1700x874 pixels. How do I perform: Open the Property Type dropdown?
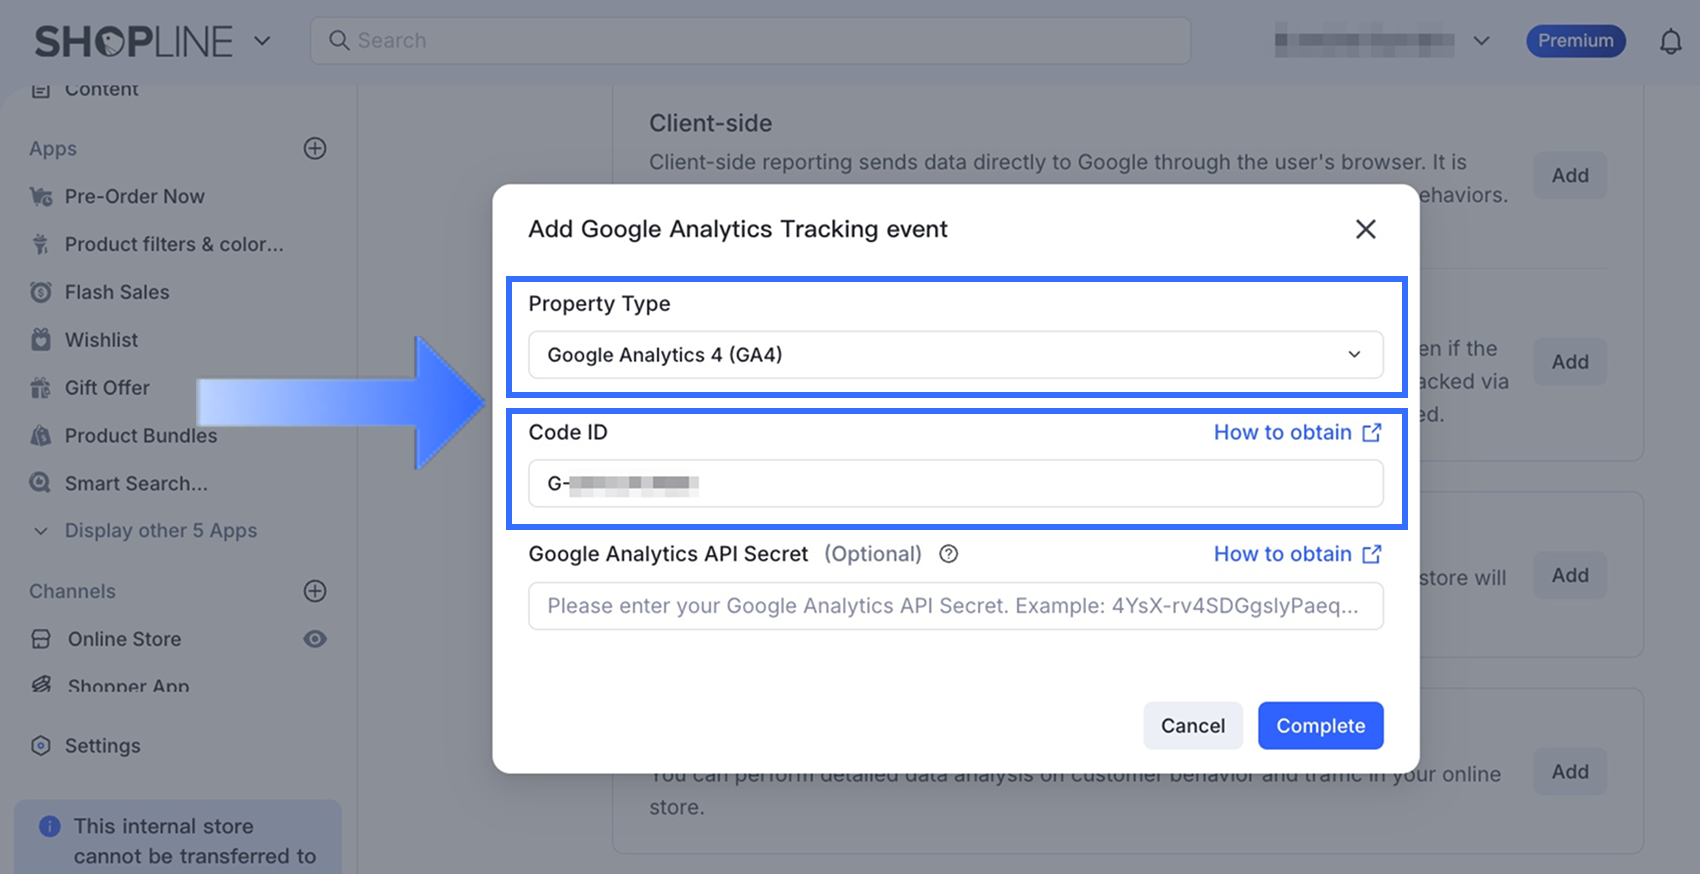click(x=955, y=355)
